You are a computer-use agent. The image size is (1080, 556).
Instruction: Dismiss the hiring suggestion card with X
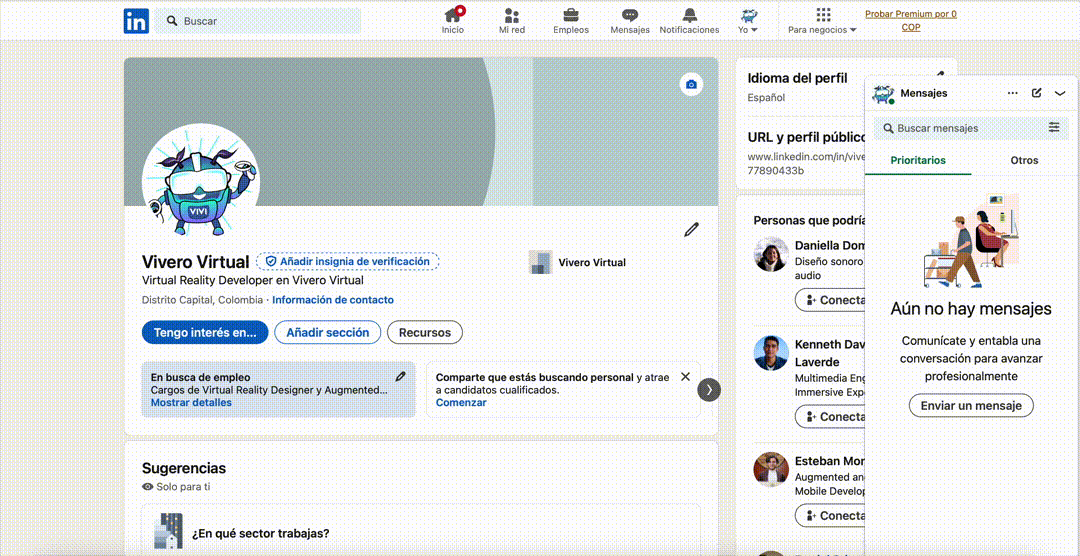point(685,377)
